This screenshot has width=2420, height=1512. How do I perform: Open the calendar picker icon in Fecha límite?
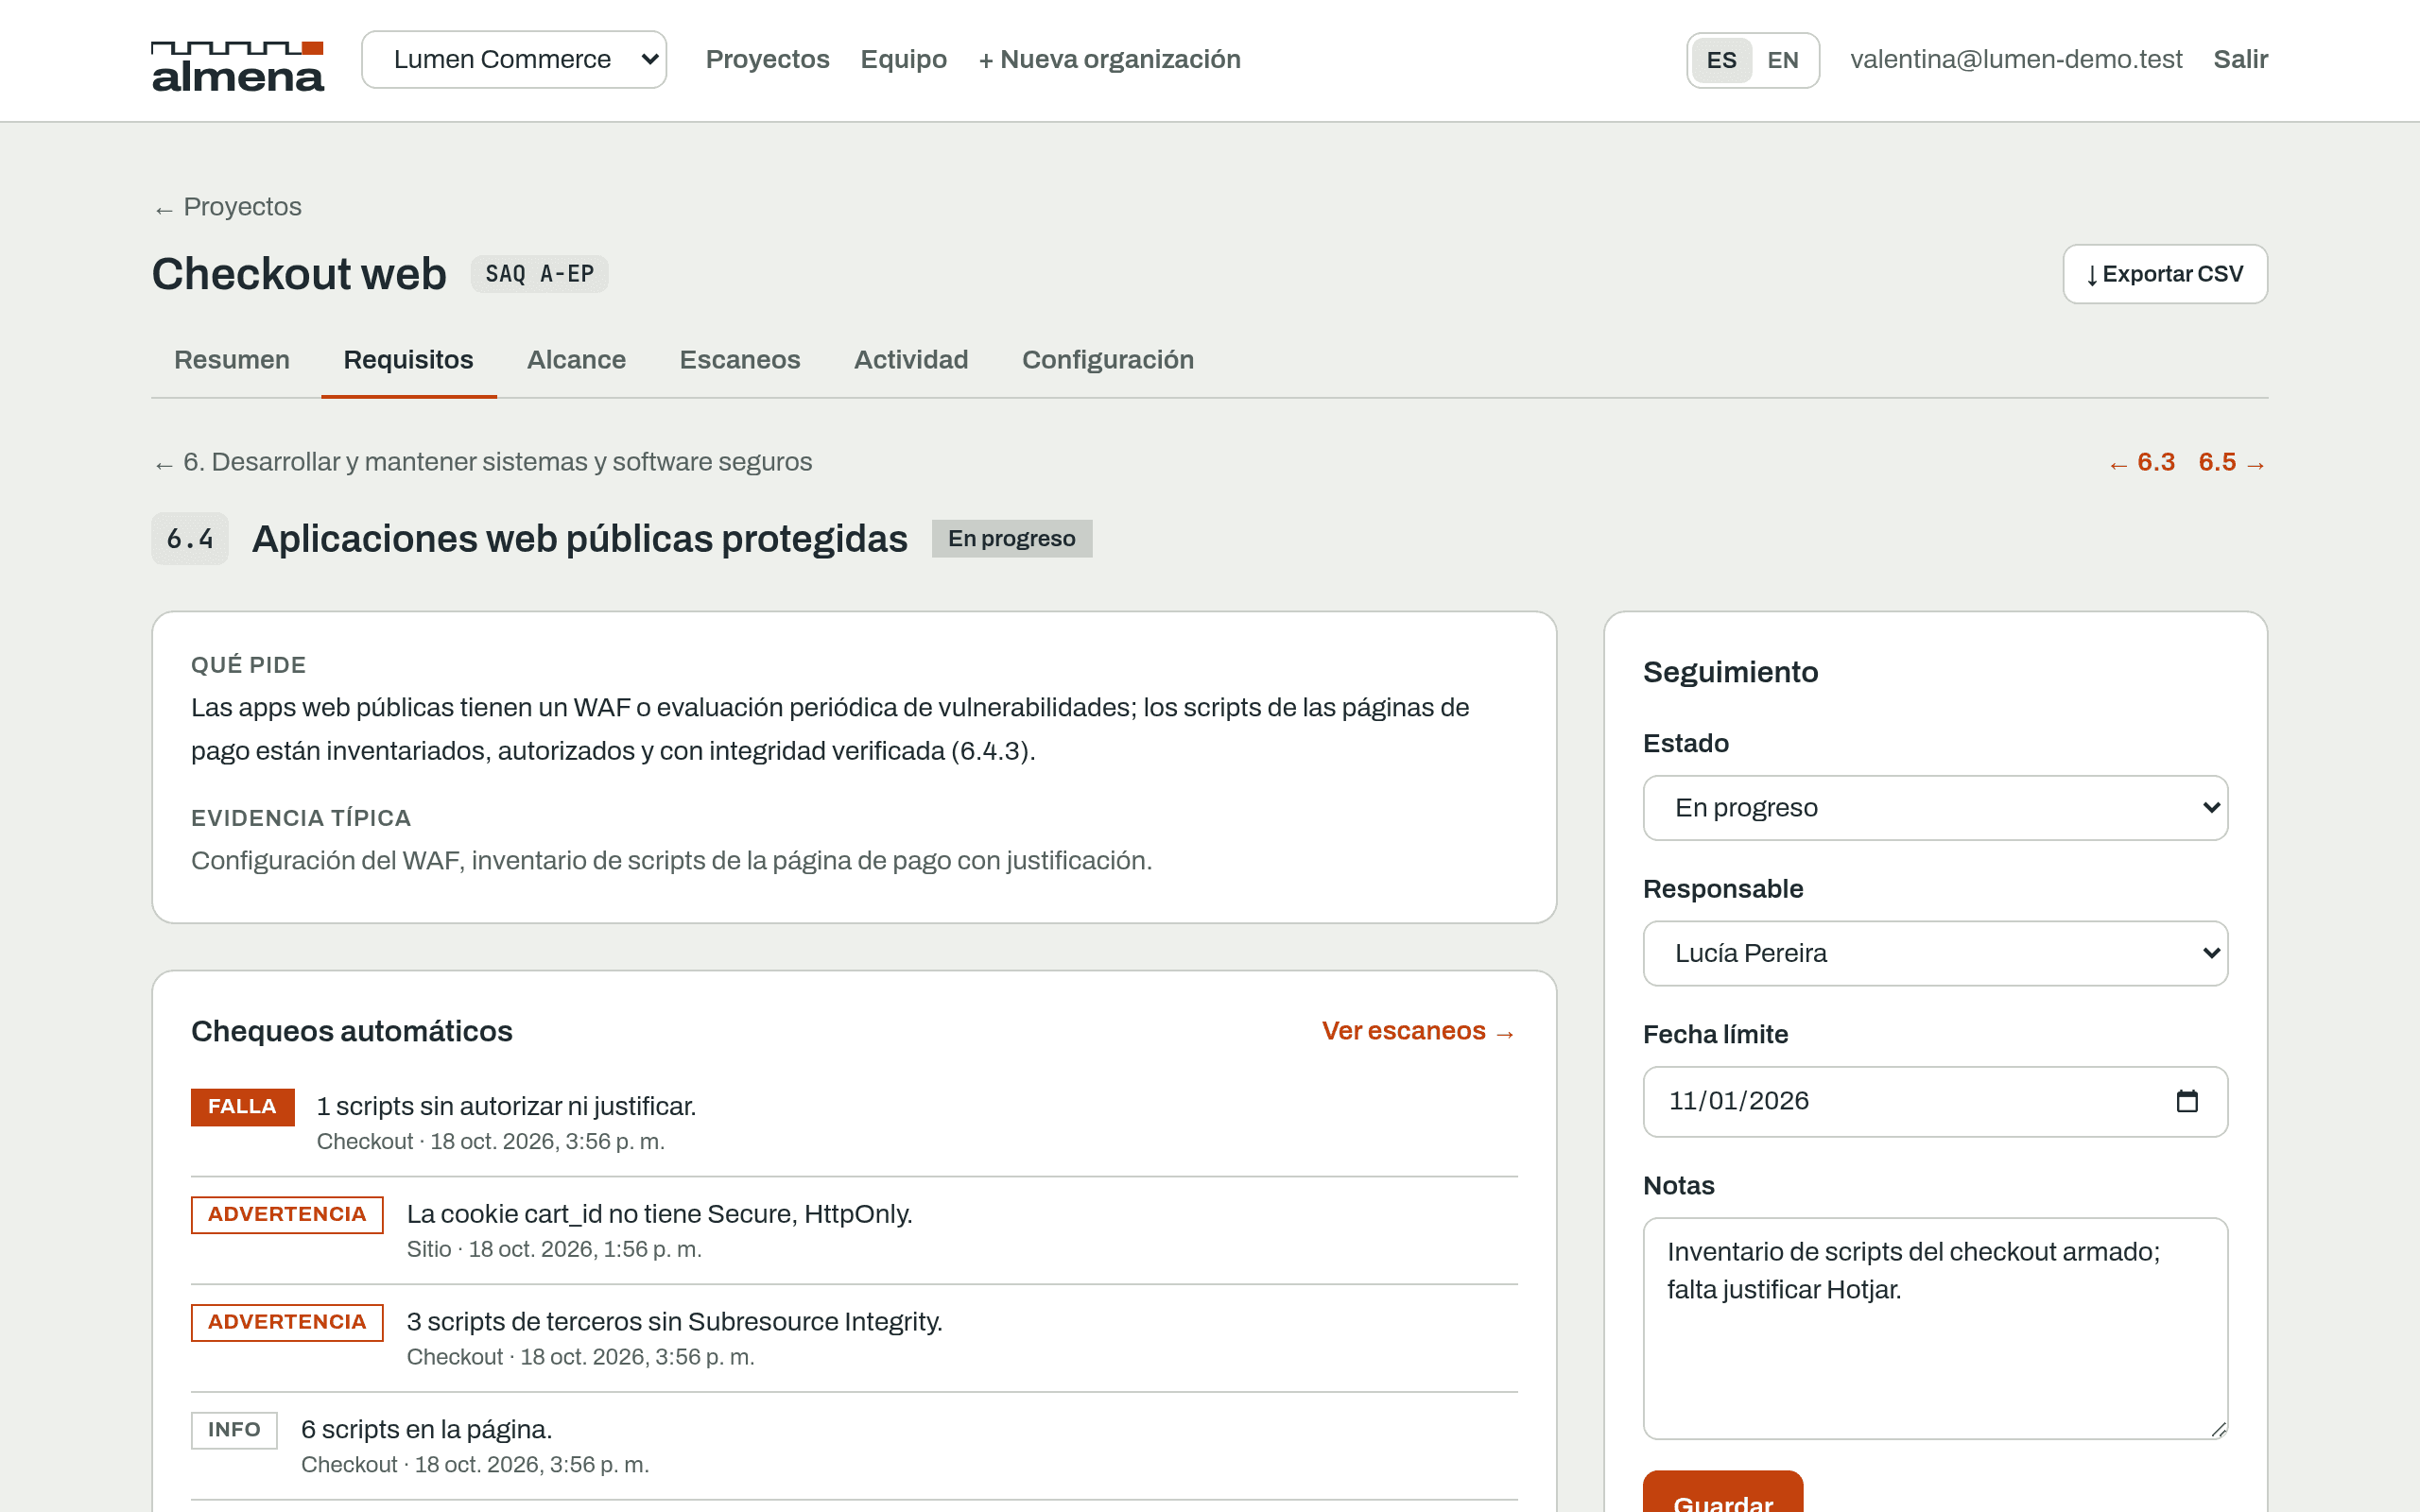(2187, 1101)
